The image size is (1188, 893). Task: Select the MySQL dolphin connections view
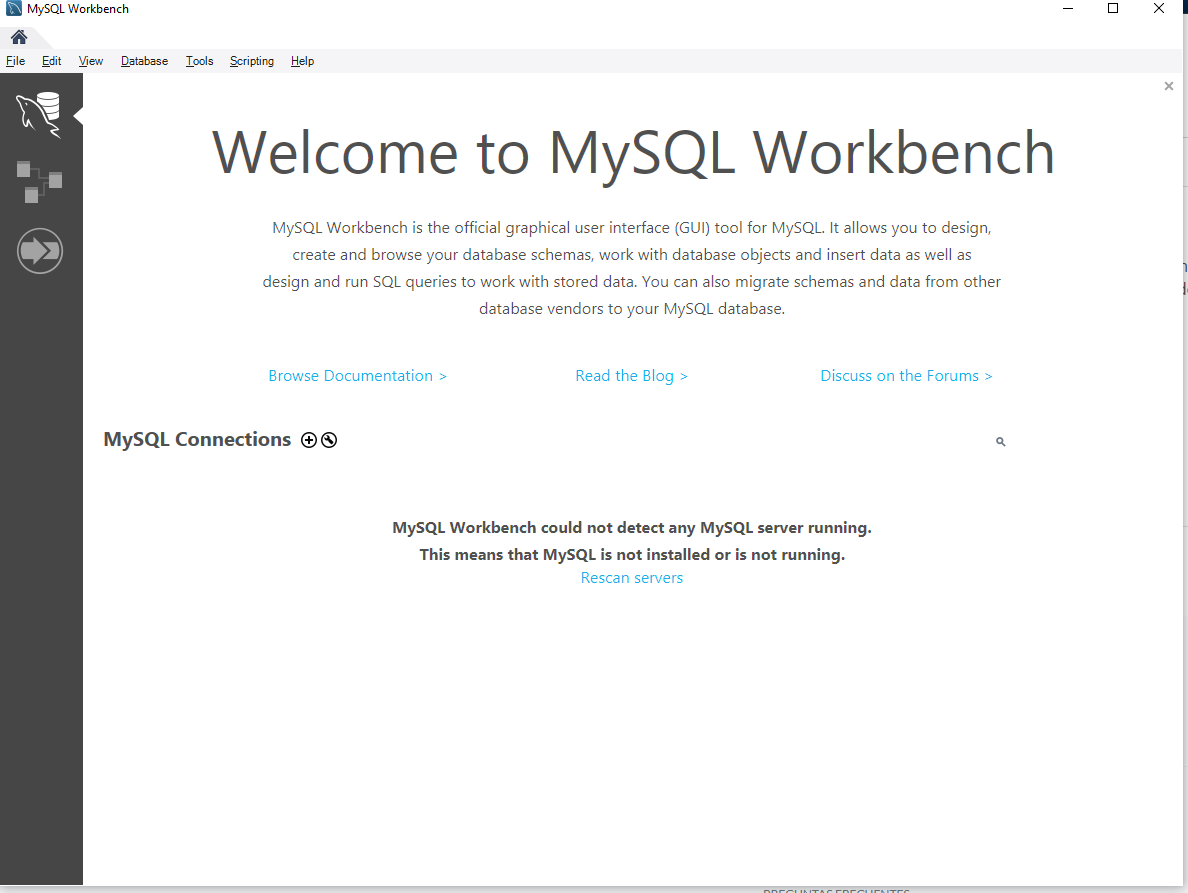pyautogui.click(x=39, y=114)
